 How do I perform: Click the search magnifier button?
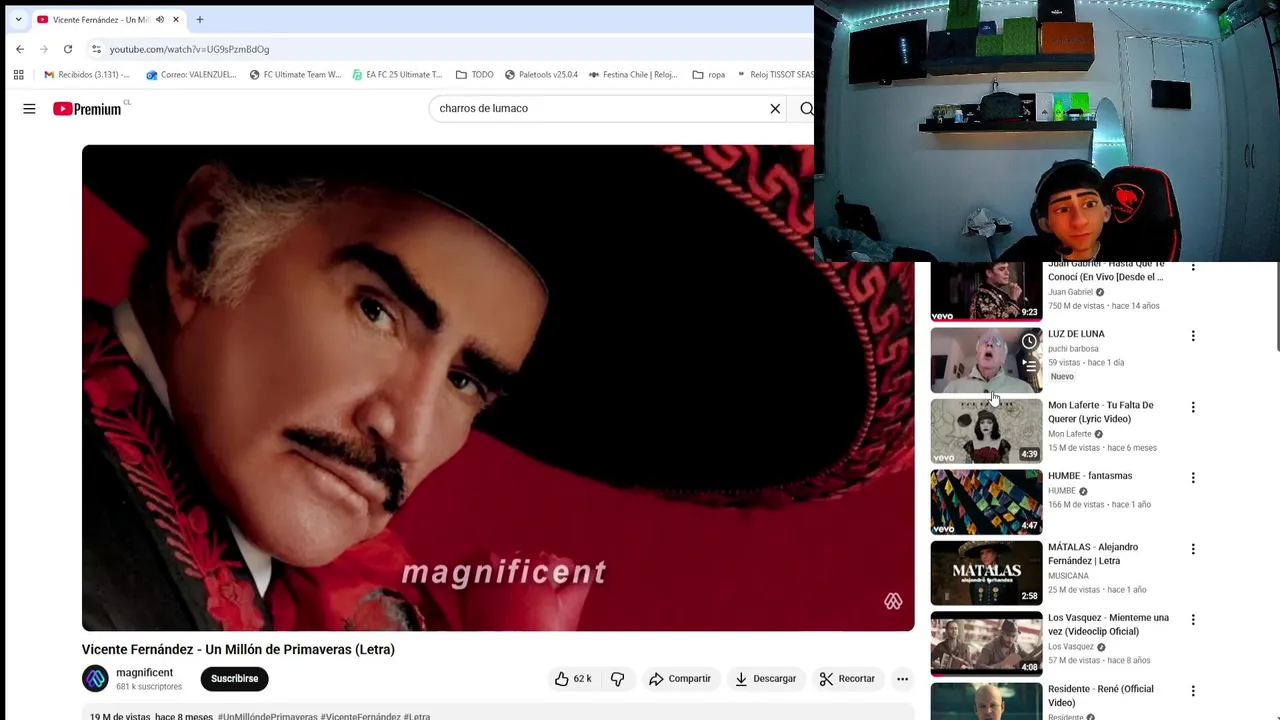(x=806, y=109)
